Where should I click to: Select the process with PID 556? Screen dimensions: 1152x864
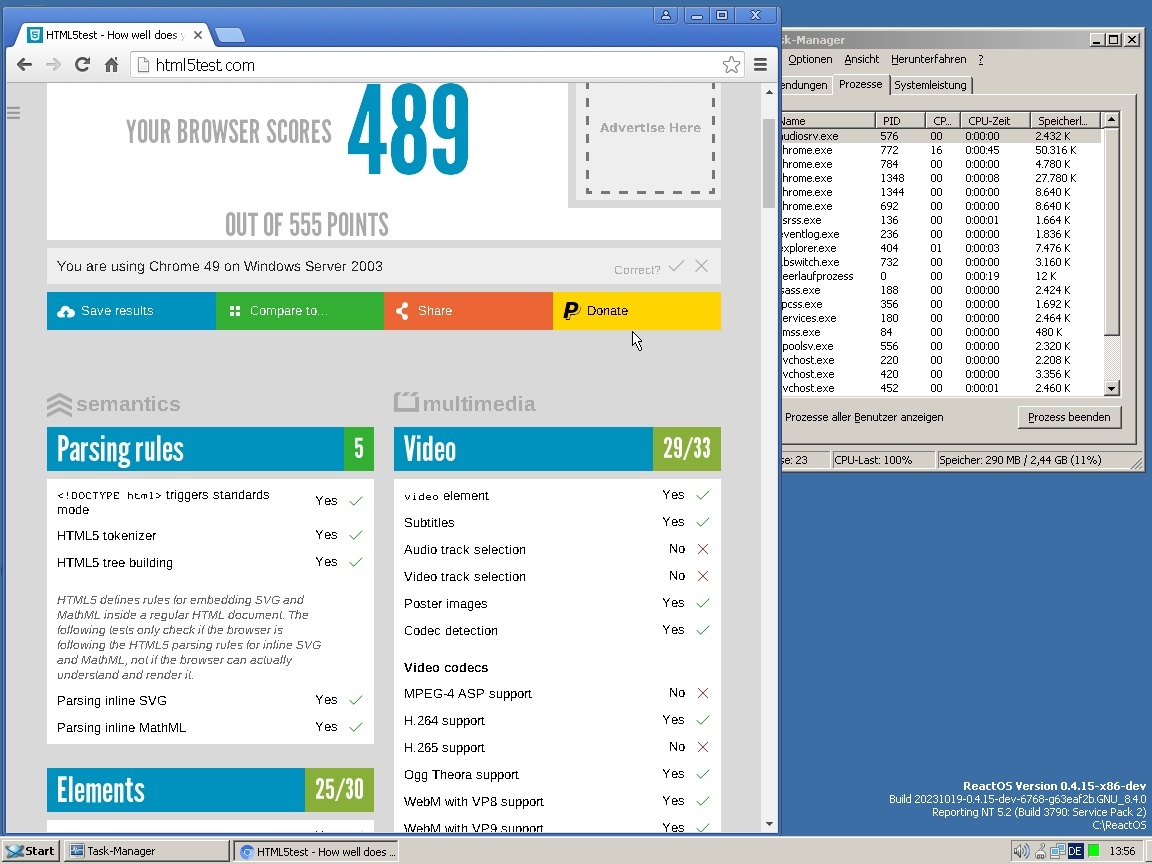[941, 346]
